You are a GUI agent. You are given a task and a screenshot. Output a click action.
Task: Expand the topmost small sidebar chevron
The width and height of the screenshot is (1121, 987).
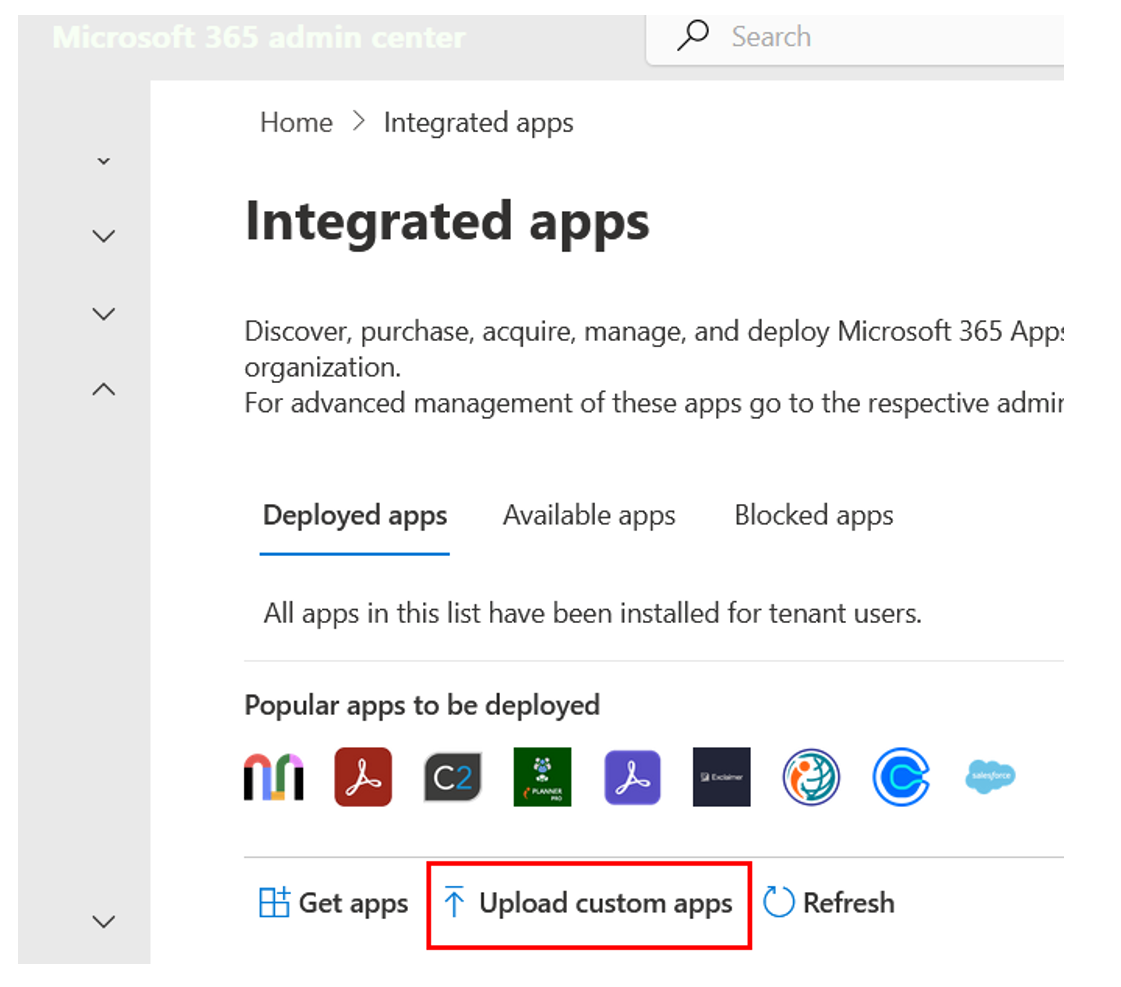104,162
